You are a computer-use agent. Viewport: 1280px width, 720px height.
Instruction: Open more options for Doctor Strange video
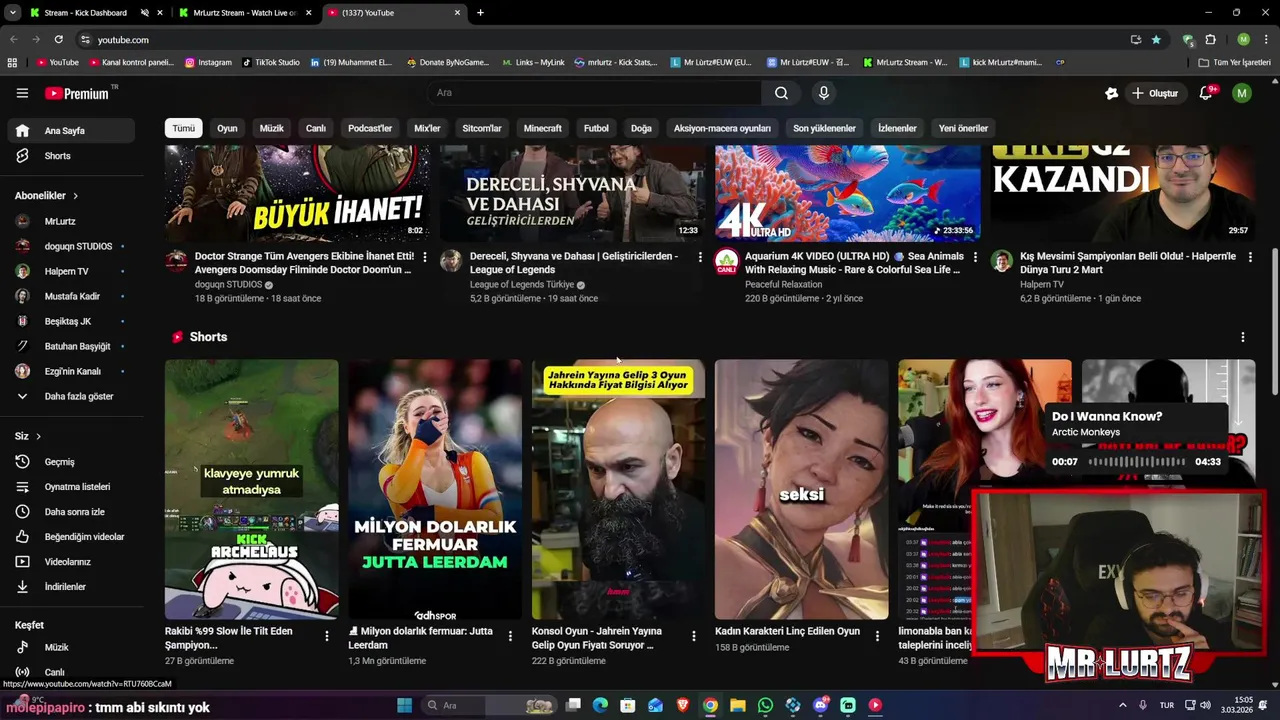click(x=425, y=257)
